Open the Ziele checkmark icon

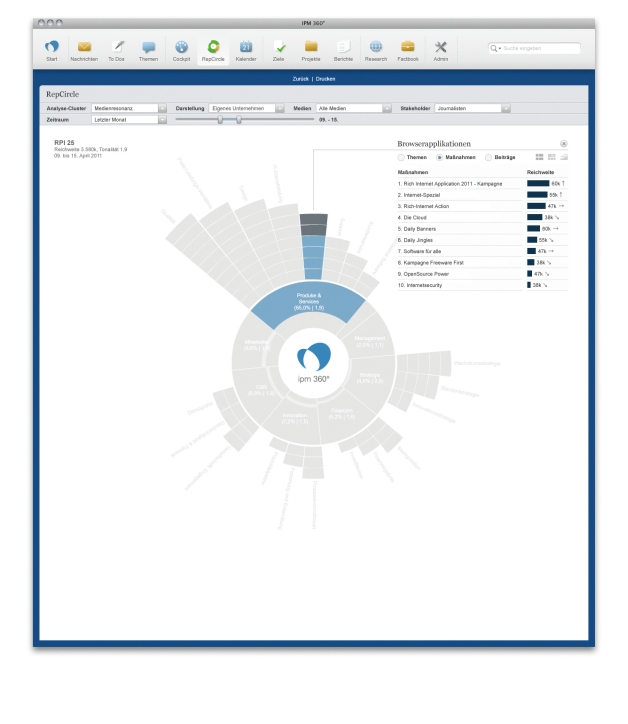click(279, 47)
